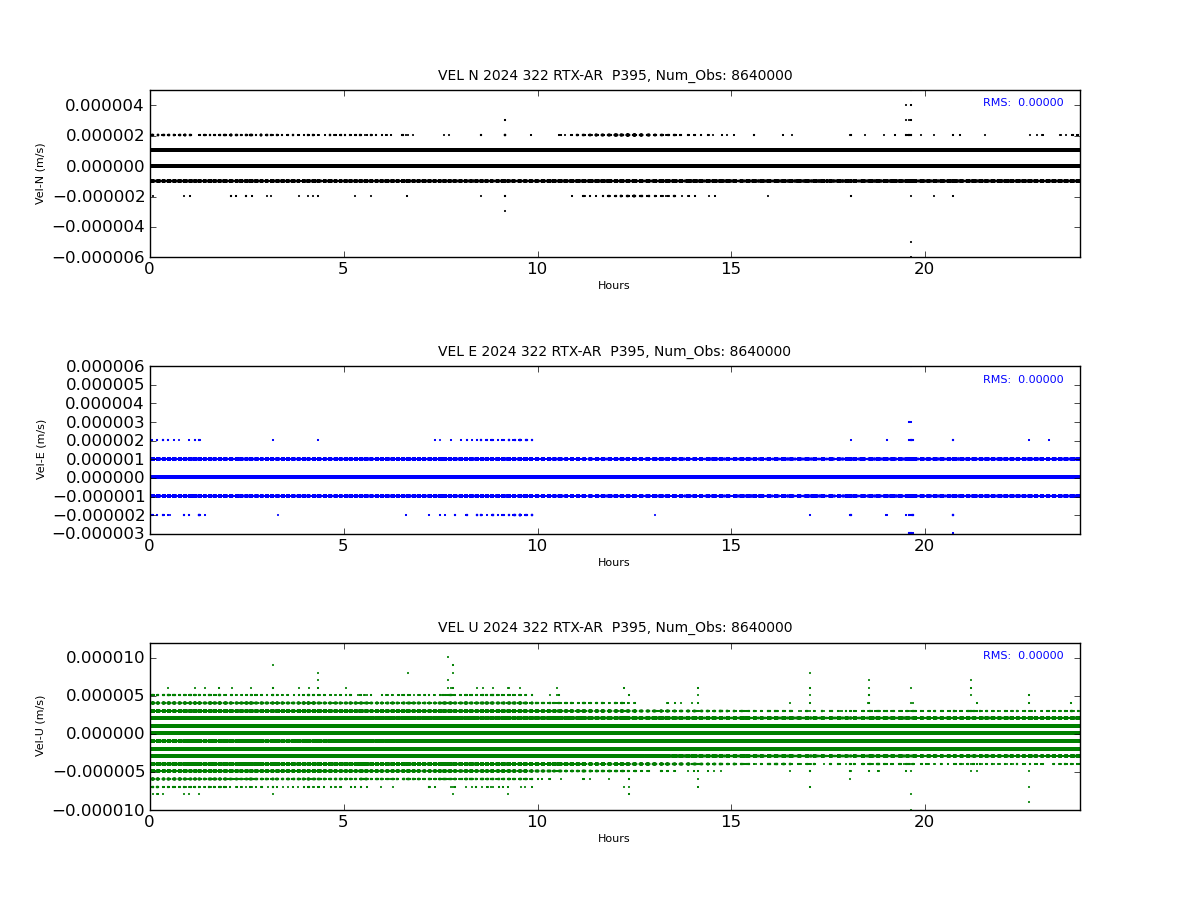Viewport: 1200px width, 900px height.
Task: Select the RMS value in the Vel-U plot
Action: (x=1023, y=656)
